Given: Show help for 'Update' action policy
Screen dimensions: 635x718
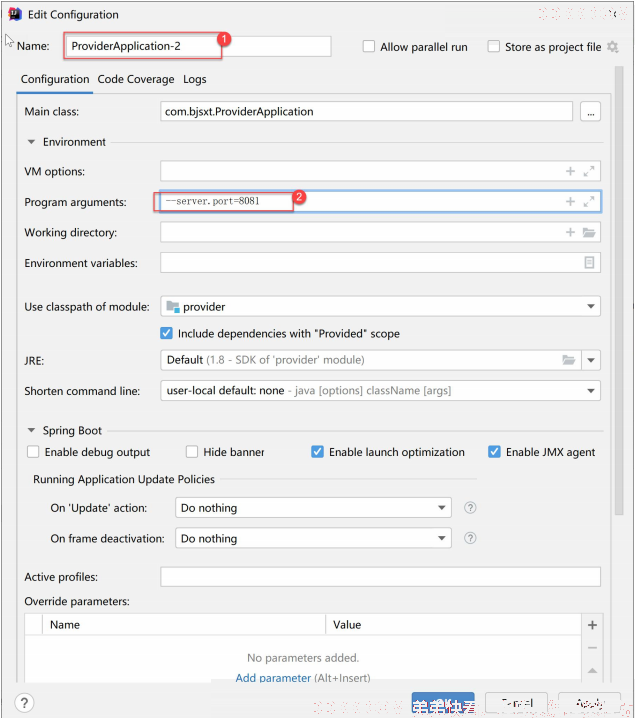Looking at the screenshot, I should [470, 507].
